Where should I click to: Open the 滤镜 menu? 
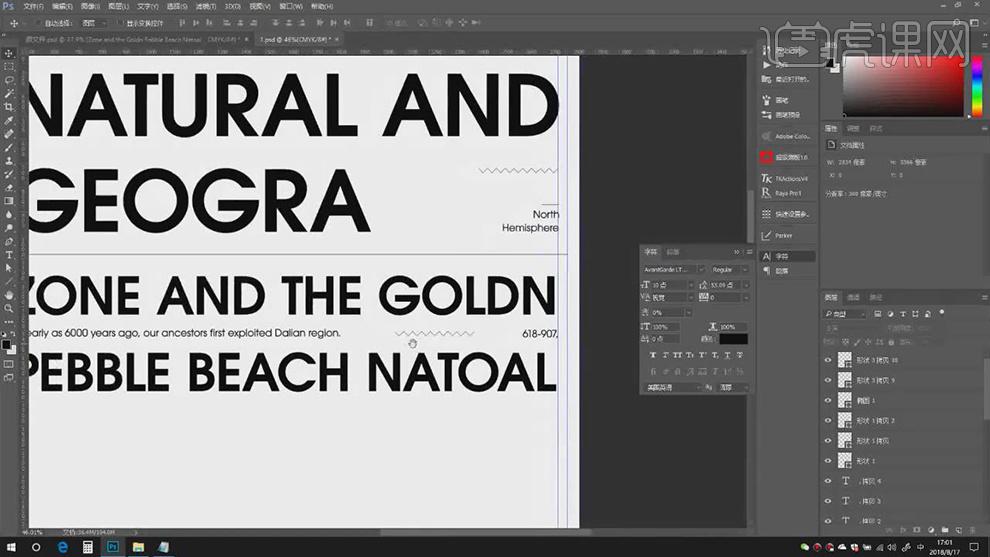click(205, 6)
